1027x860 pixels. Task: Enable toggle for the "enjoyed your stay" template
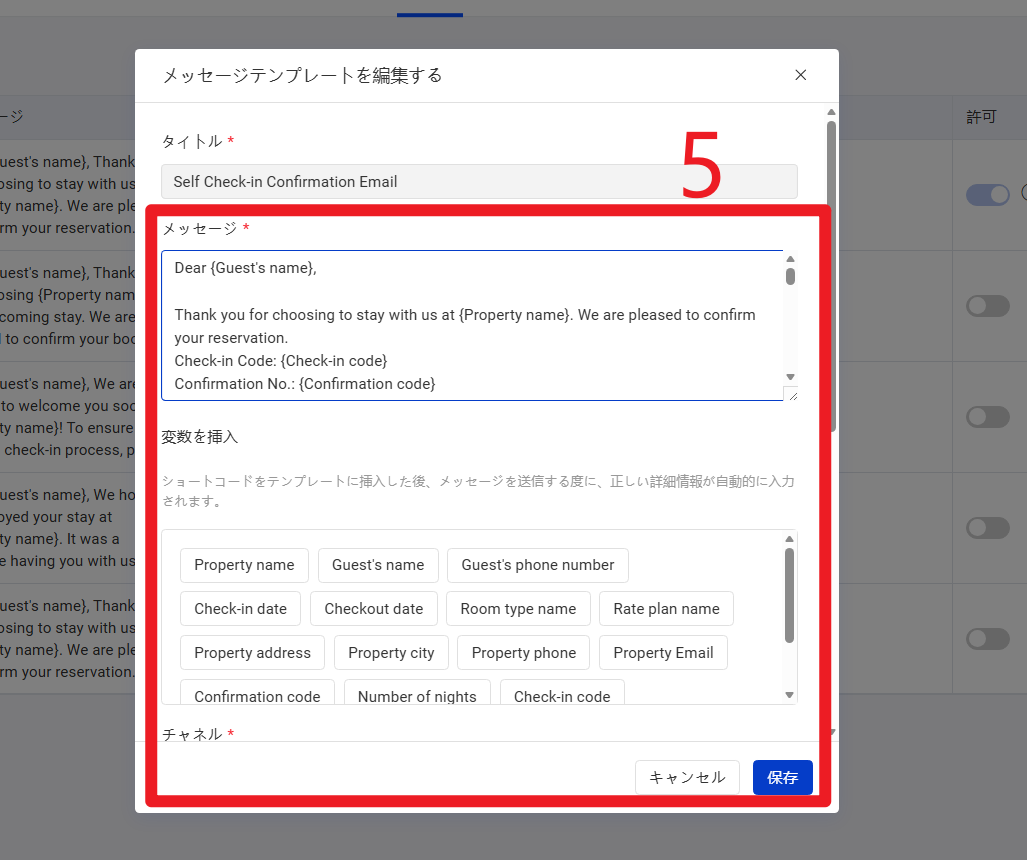[987, 528]
